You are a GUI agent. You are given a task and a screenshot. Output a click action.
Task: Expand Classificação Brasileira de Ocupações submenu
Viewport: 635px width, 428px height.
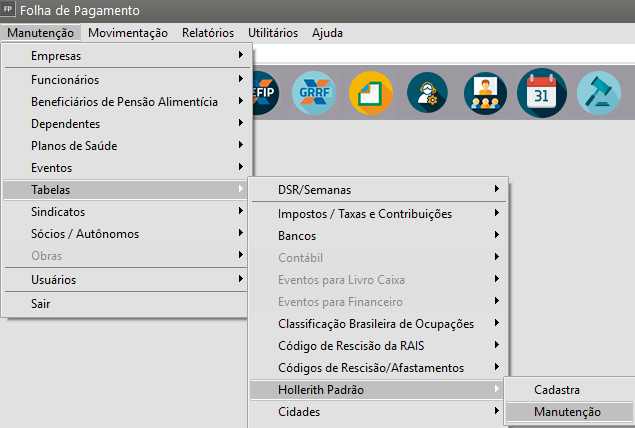378,323
